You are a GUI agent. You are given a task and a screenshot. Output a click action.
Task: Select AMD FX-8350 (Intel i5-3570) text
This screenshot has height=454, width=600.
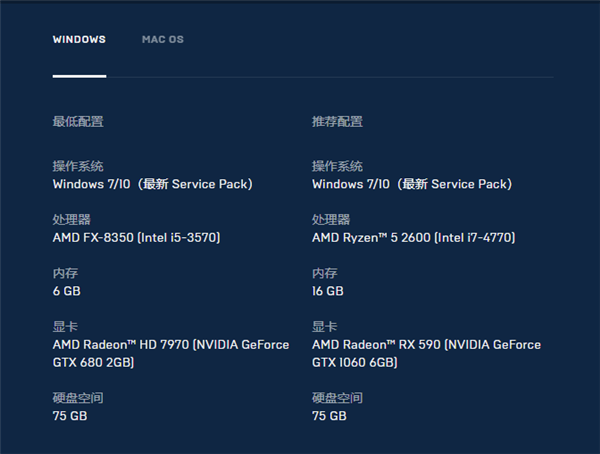pos(136,238)
